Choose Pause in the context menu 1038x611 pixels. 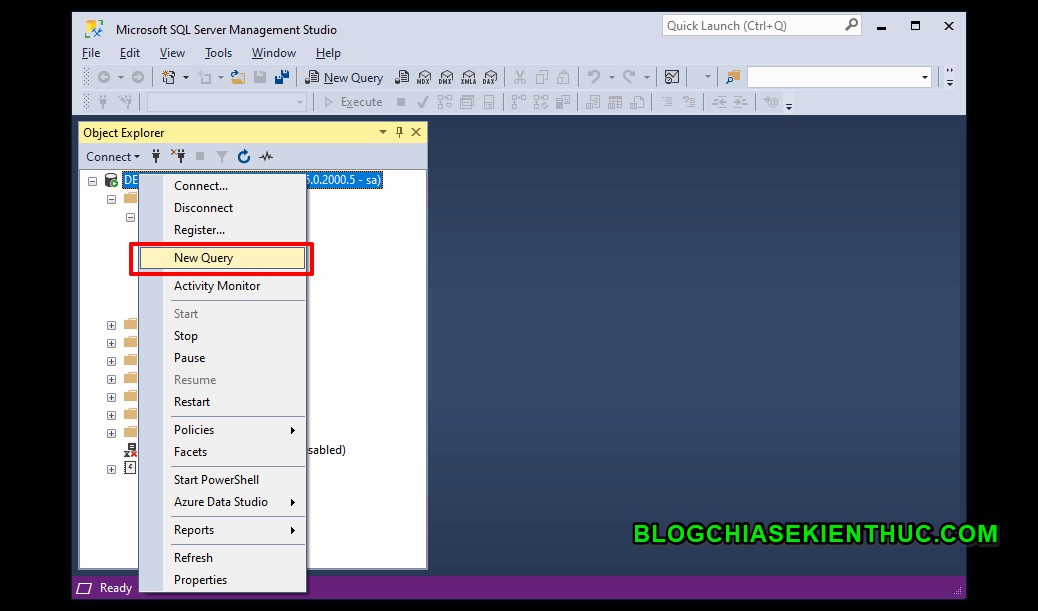222,357
